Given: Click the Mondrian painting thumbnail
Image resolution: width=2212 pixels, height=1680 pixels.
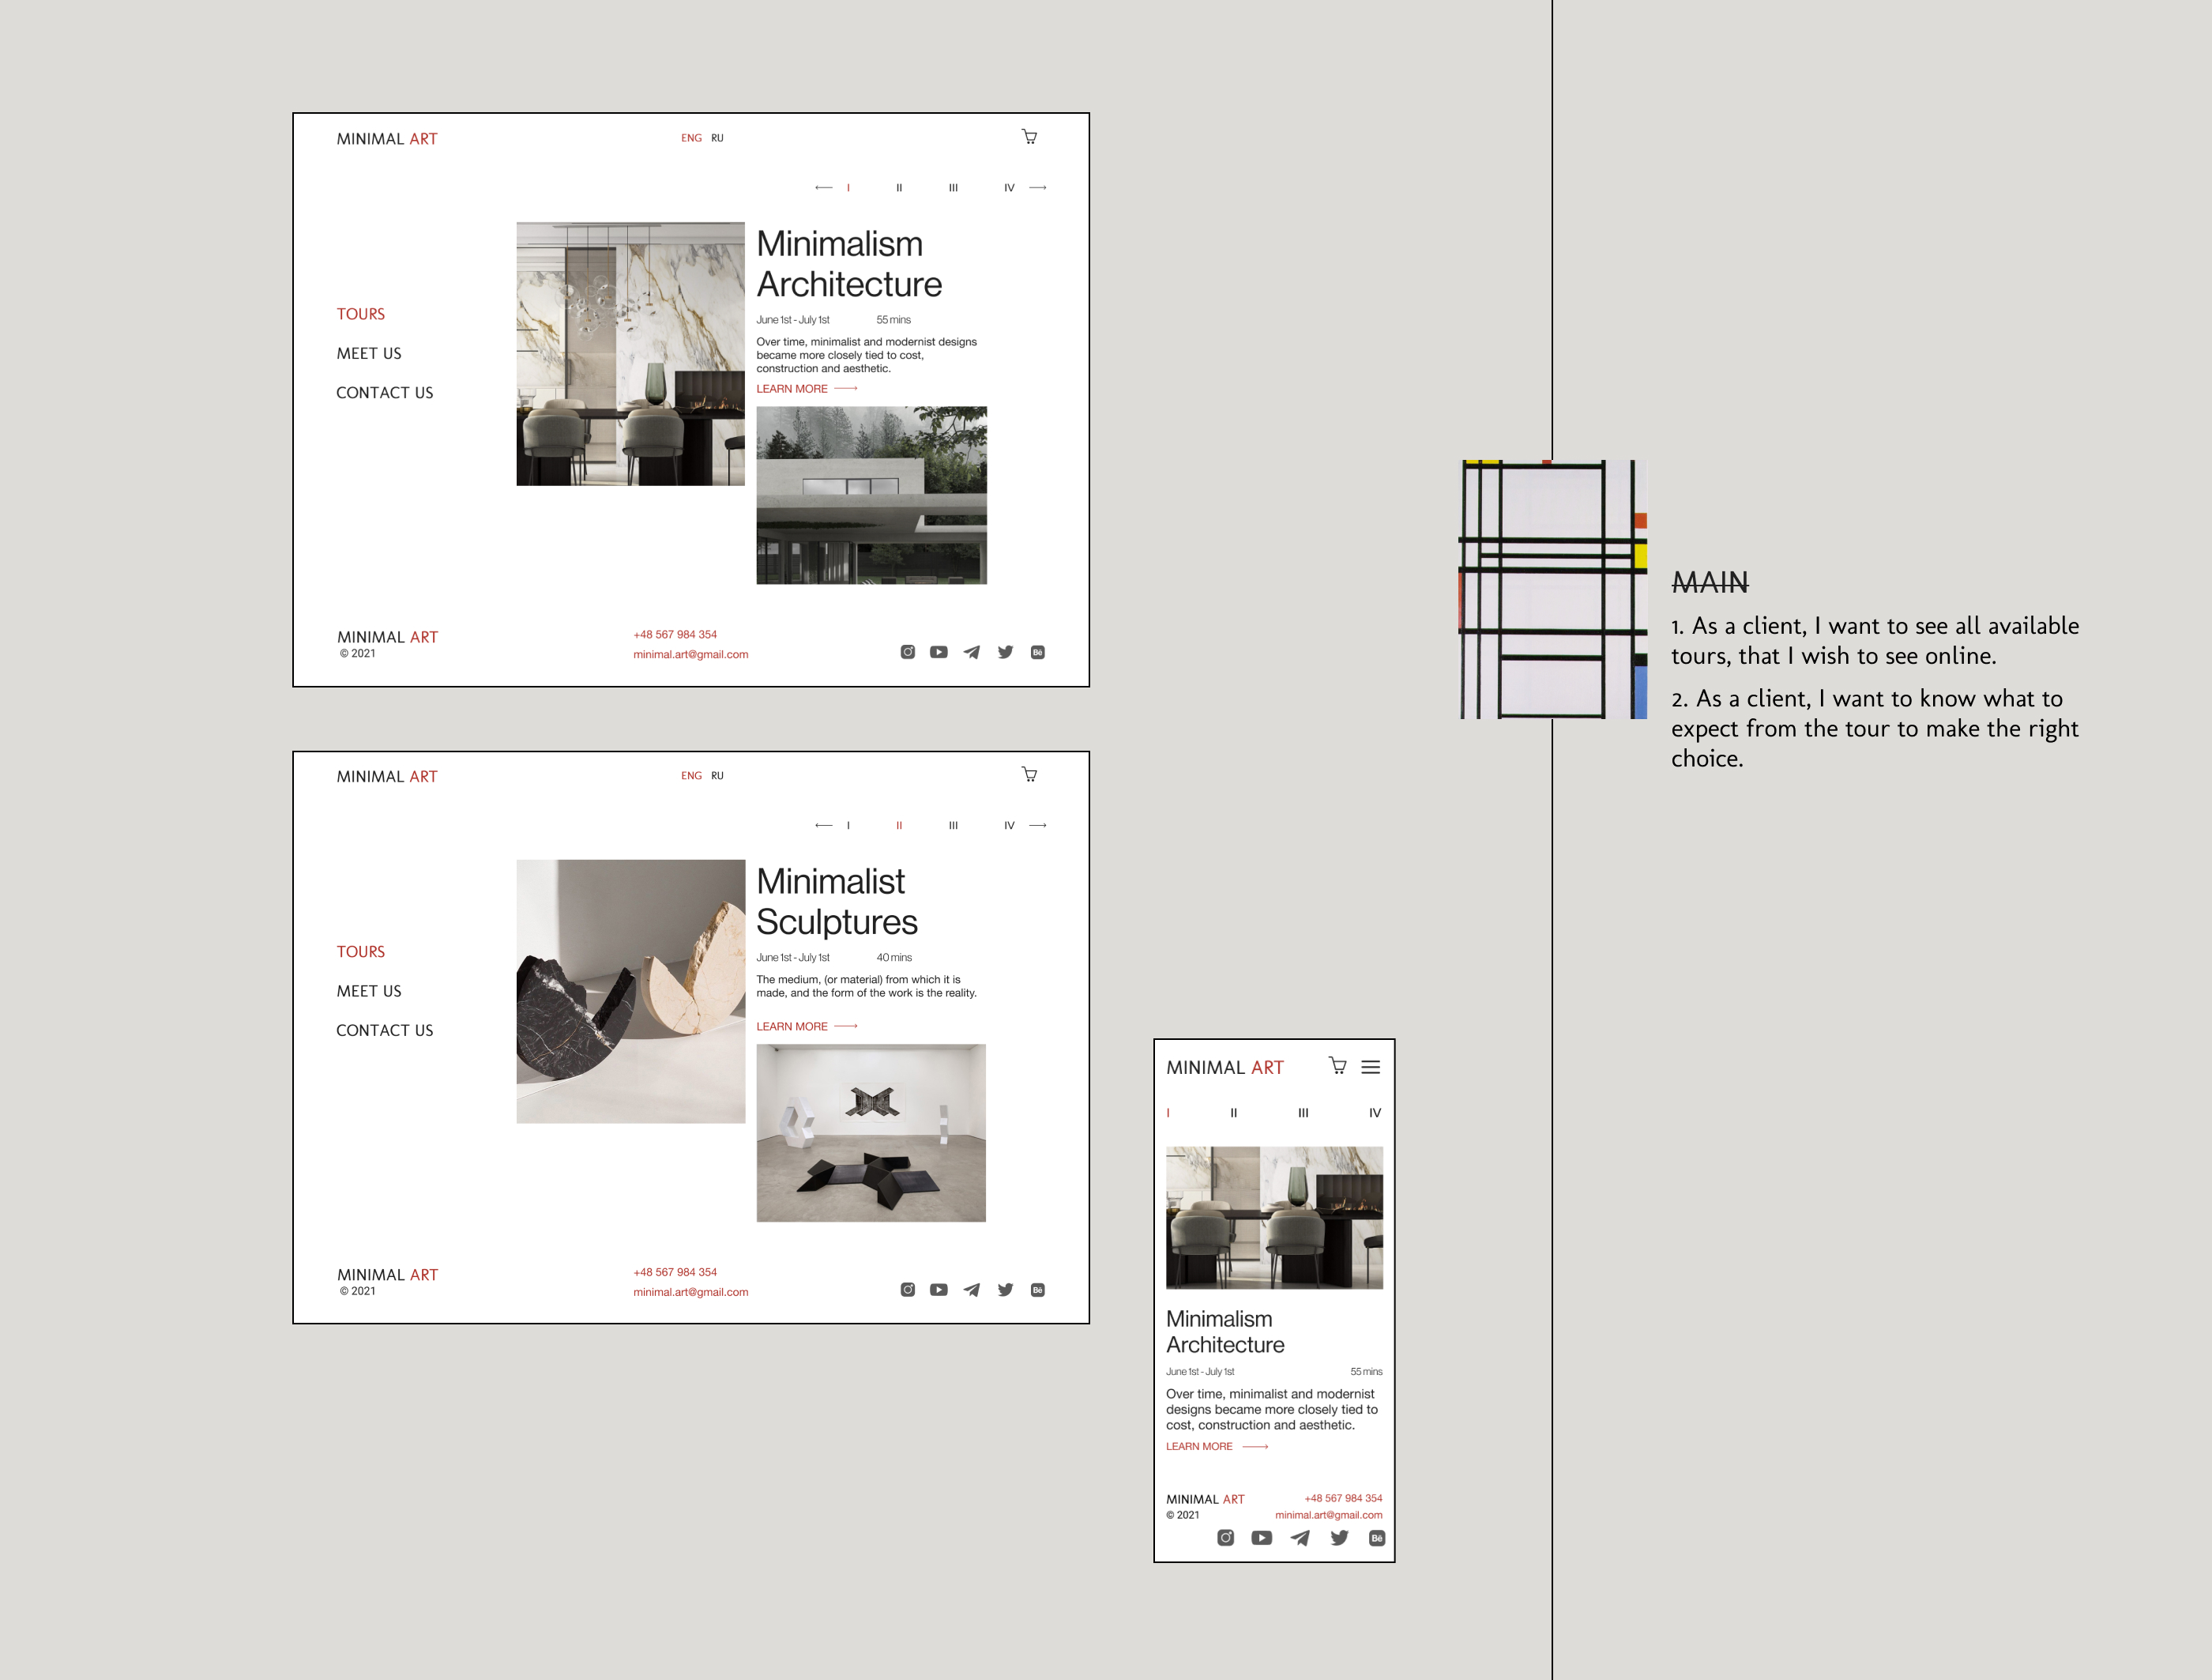Looking at the screenshot, I should coord(1552,589).
